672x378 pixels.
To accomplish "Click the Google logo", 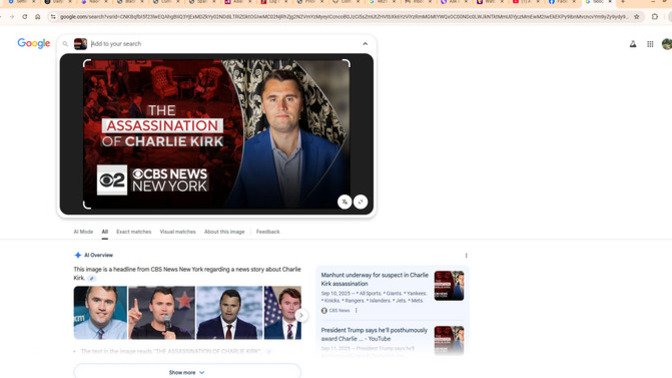I will [34, 43].
